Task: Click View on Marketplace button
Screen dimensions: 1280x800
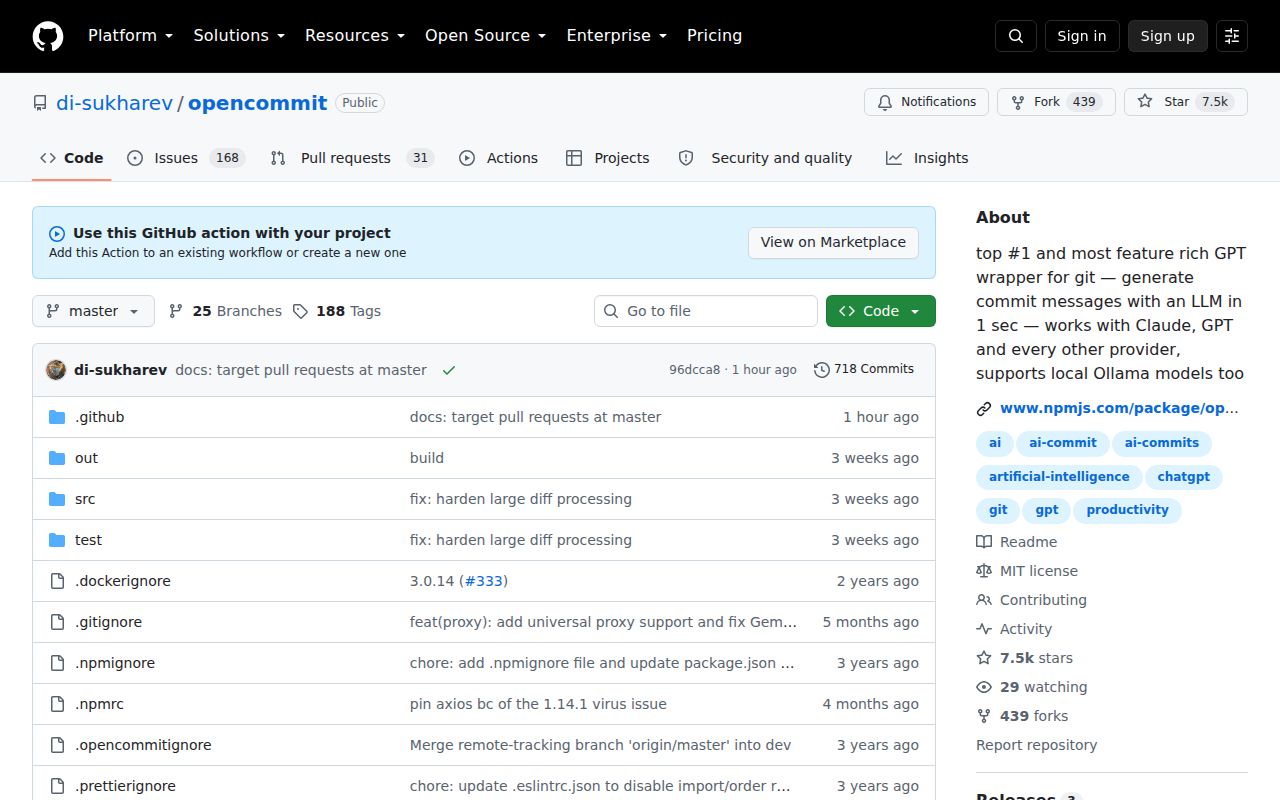Action: (x=833, y=242)
